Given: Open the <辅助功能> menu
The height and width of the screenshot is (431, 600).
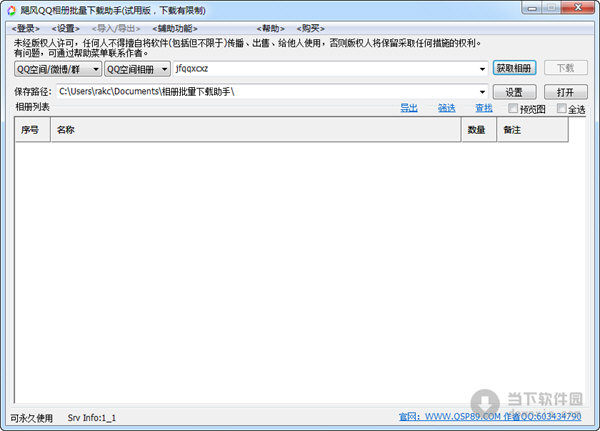Looking at the screenshot, I should pos(175,28).
